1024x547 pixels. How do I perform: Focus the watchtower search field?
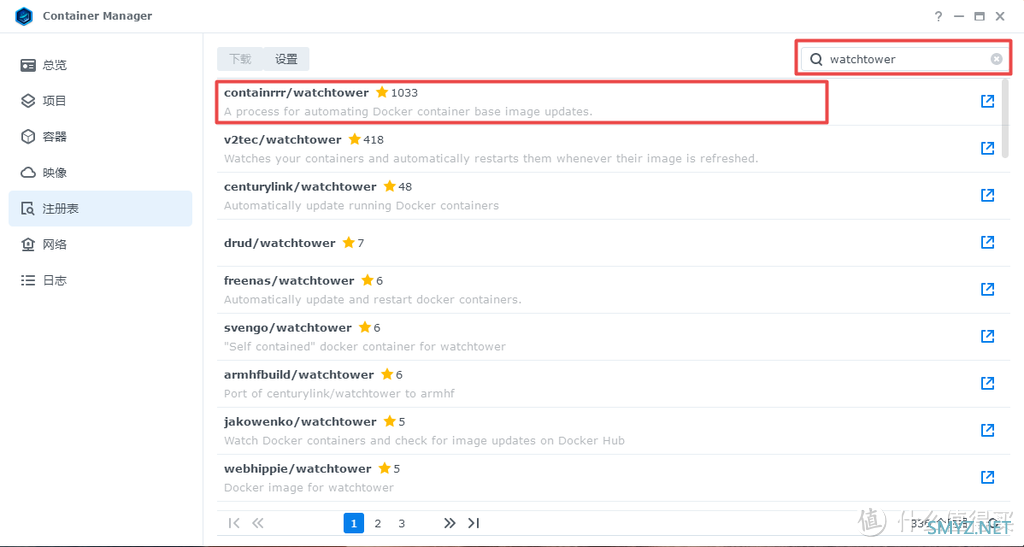click(x=904, y=59)
